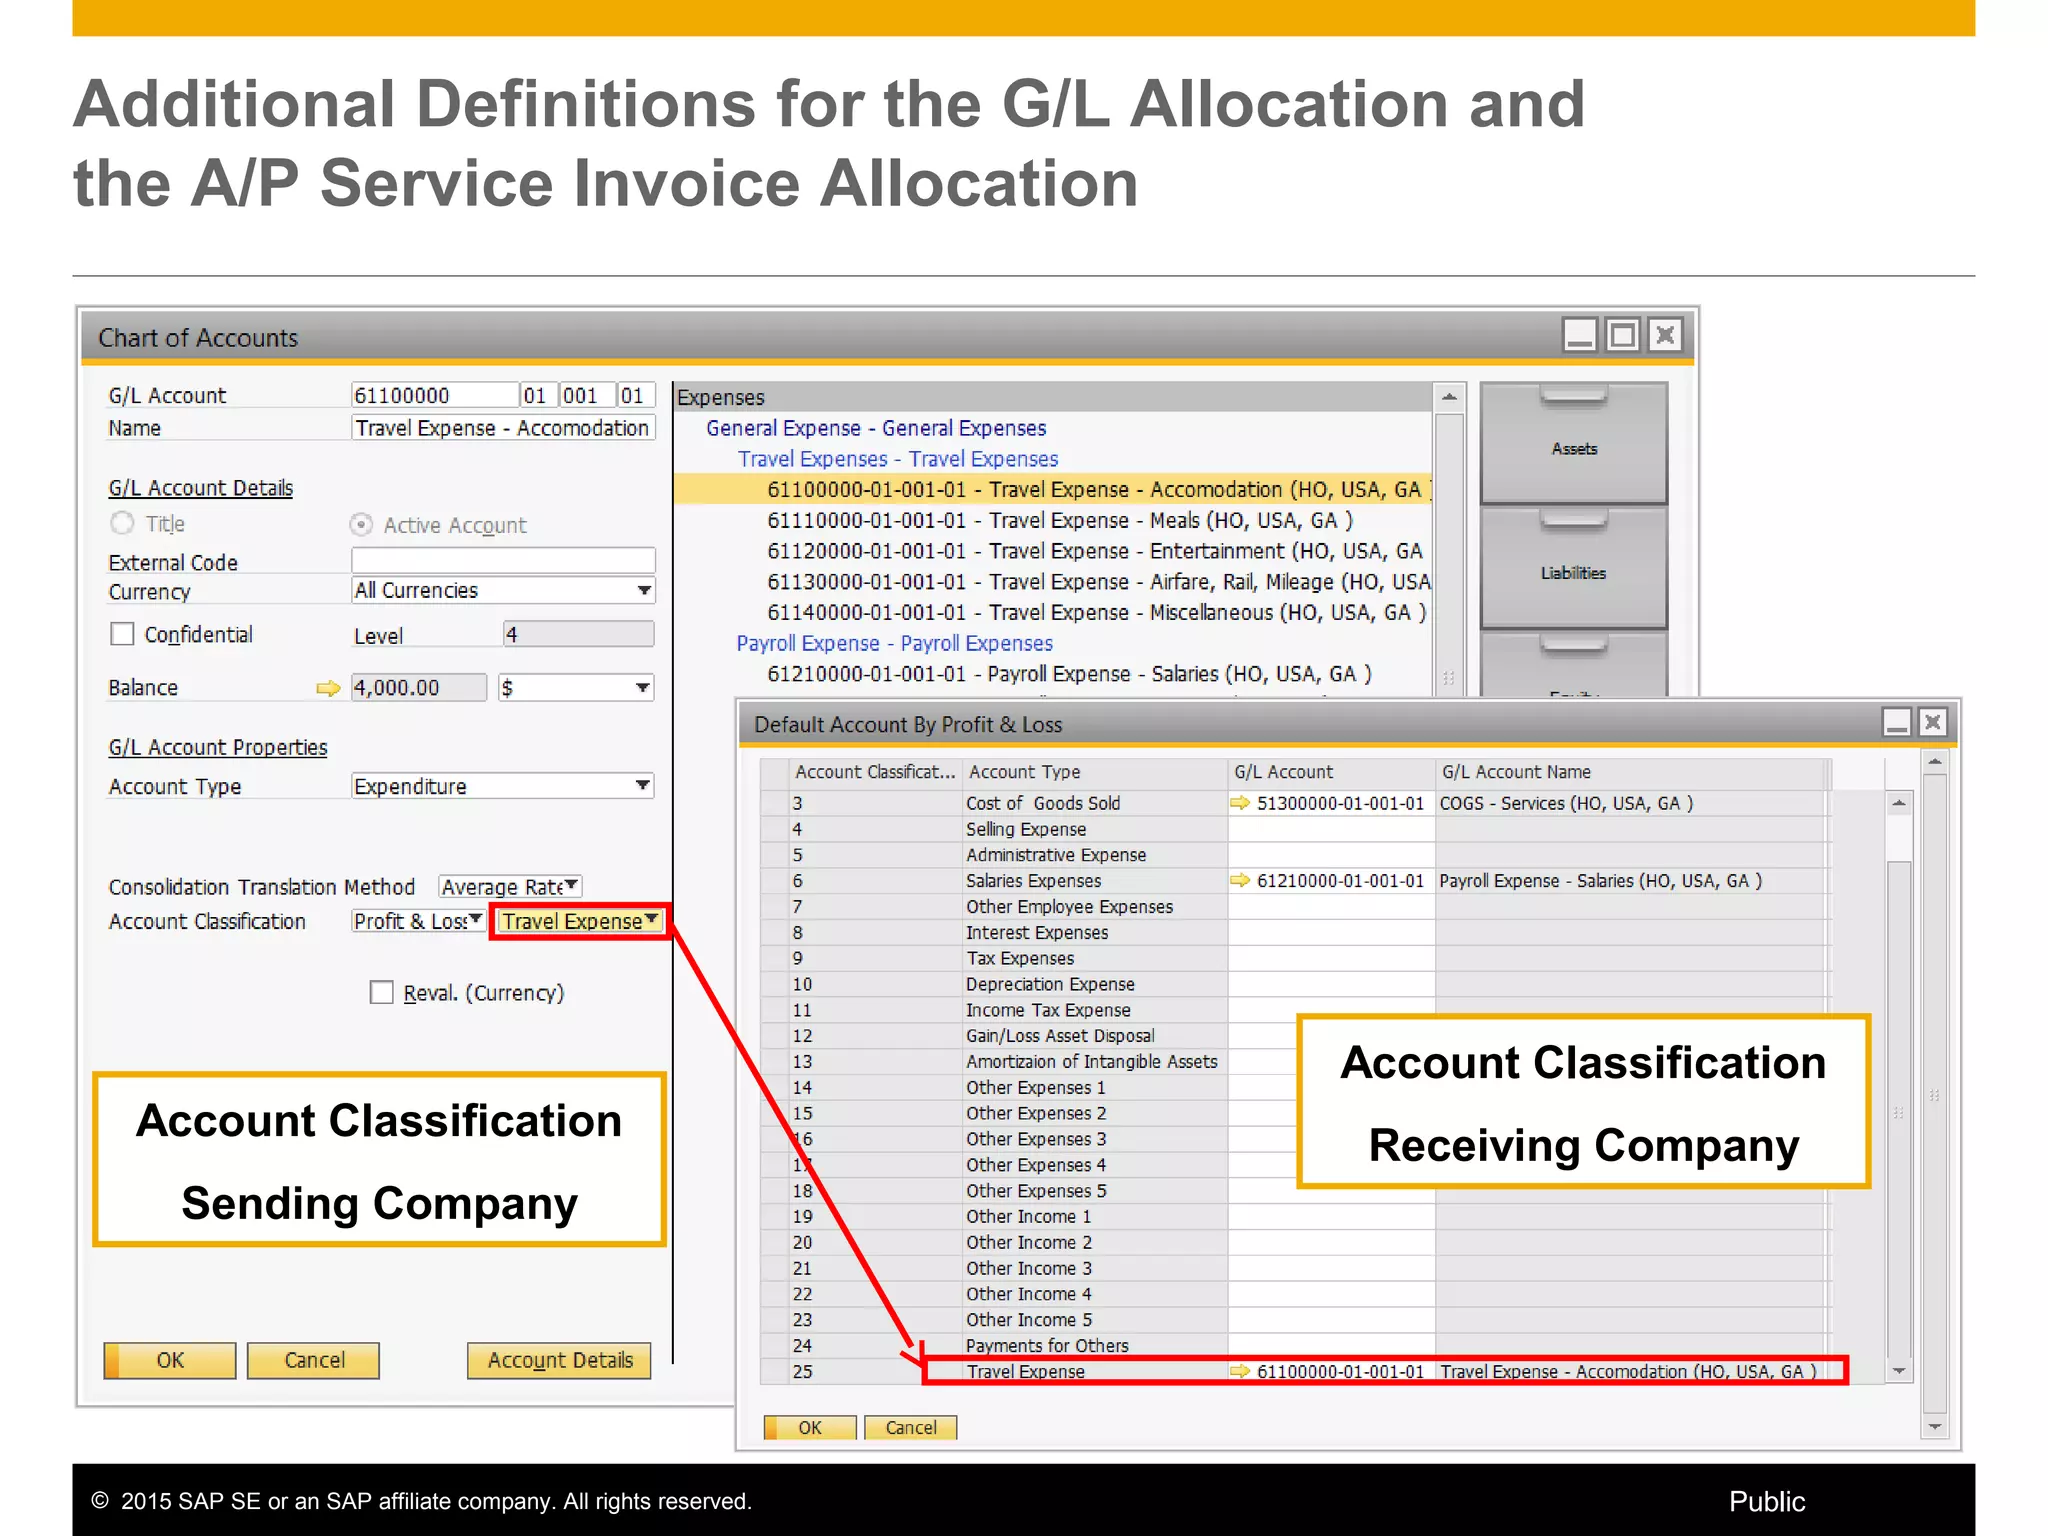Select Payroll Expense - Payroll Expenses tree node
Viewport: 2048px width, 1536px height.
[894, 643]
